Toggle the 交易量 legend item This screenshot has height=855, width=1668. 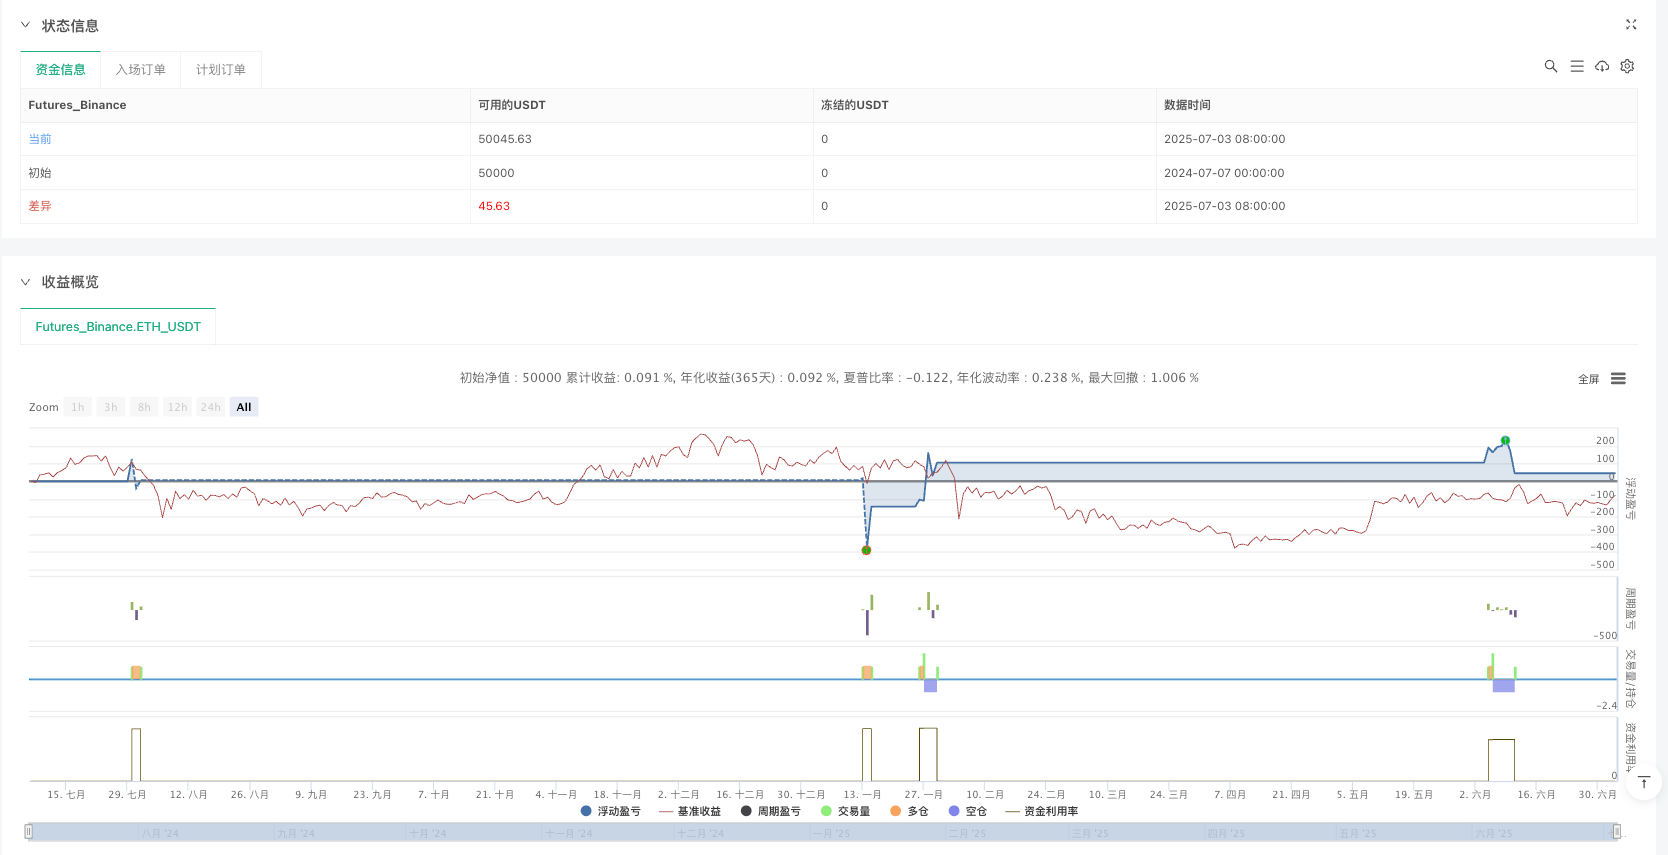point(846,811)
